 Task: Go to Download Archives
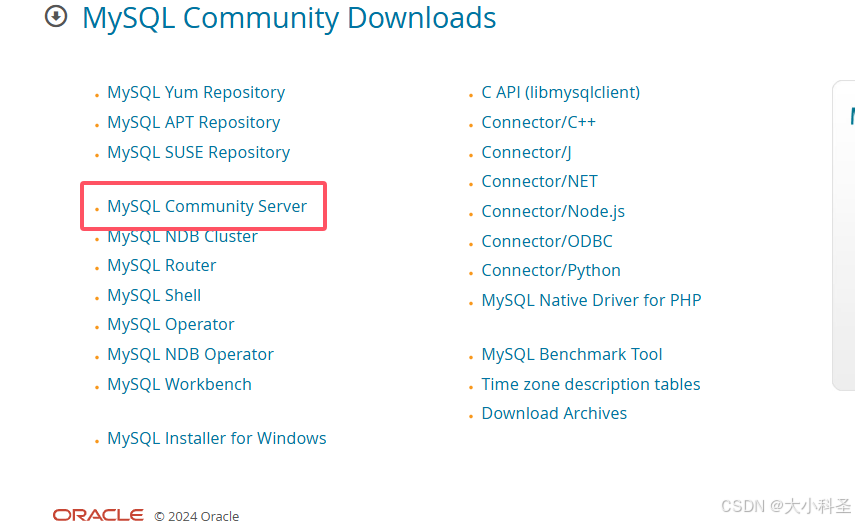point(554,414)
